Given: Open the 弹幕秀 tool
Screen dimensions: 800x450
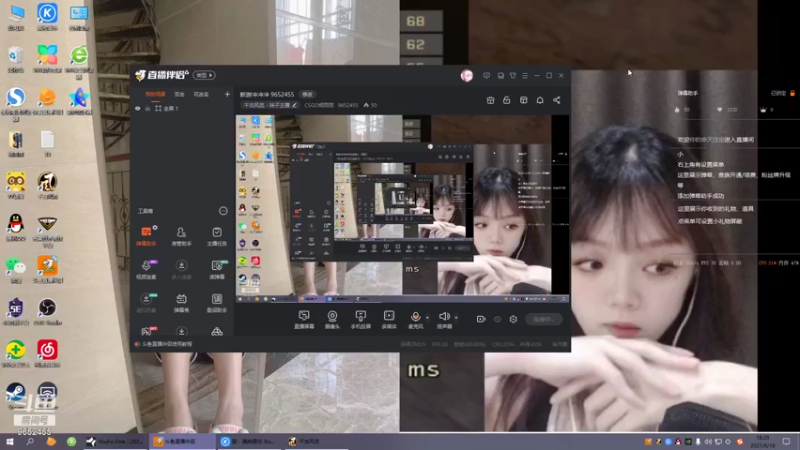Looking at the screenshot, I should 181,303.
